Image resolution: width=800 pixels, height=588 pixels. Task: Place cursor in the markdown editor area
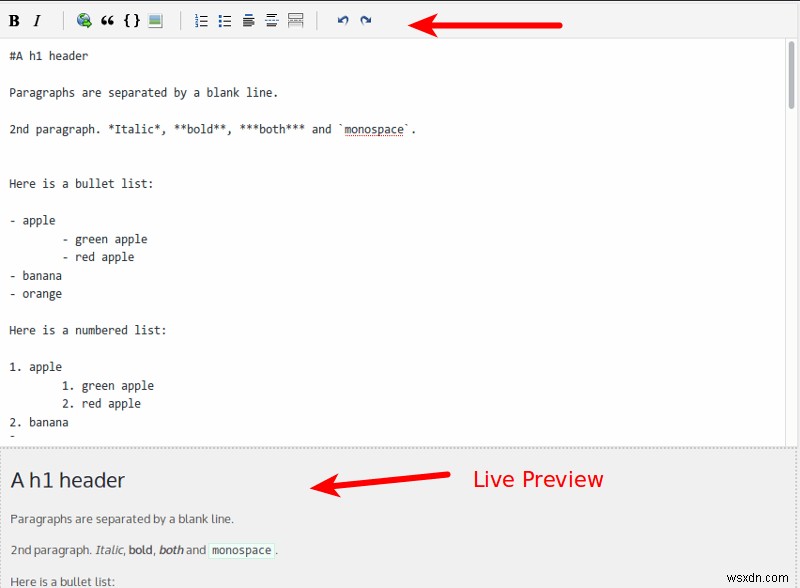400,250
